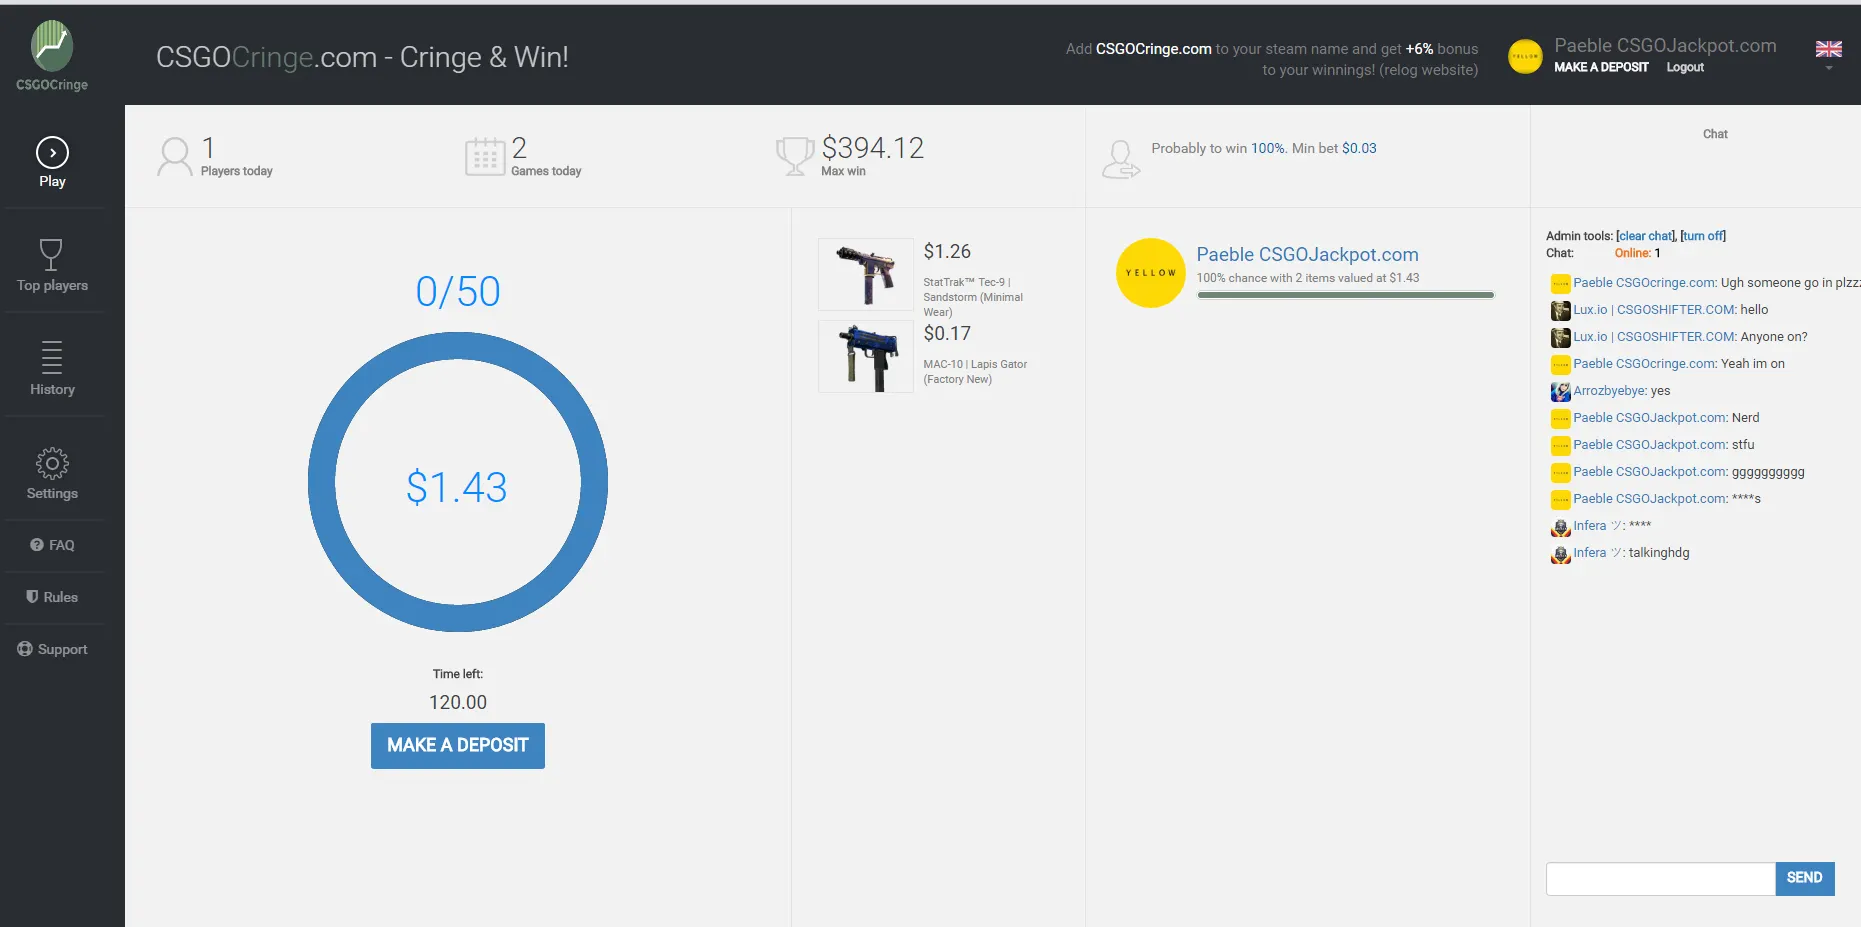The height and width of the screenshot is (927, 1861).
Task: Click the clear chat admin link
Action: pyautogui.click(x=1646, y=236)
